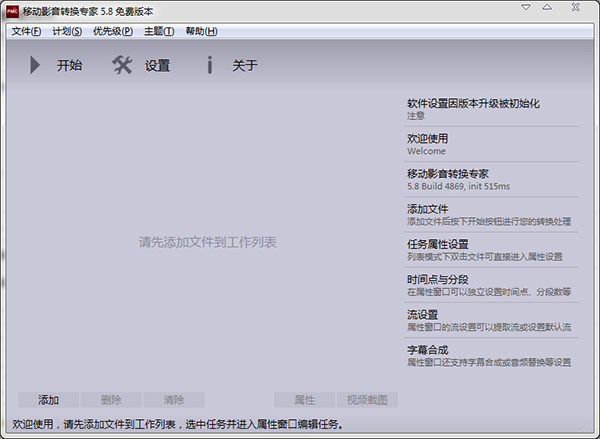This screenshot has width=600, height=439.
Task: Click the 软件设置因版本升级被初始化 notice
Action: pyautogui.click(x=490, y=108)
